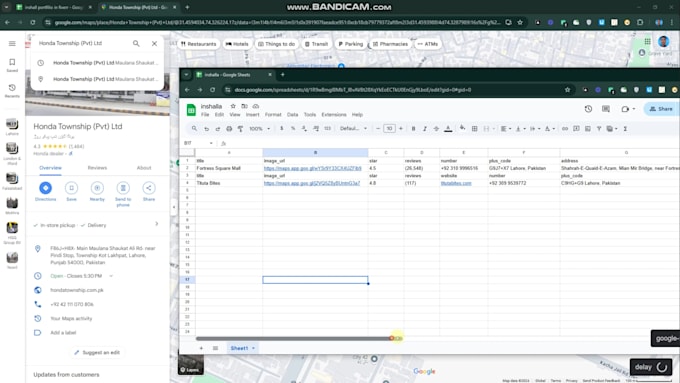Click the functions sigma icon in Sheets

click(x=625, y=129)
